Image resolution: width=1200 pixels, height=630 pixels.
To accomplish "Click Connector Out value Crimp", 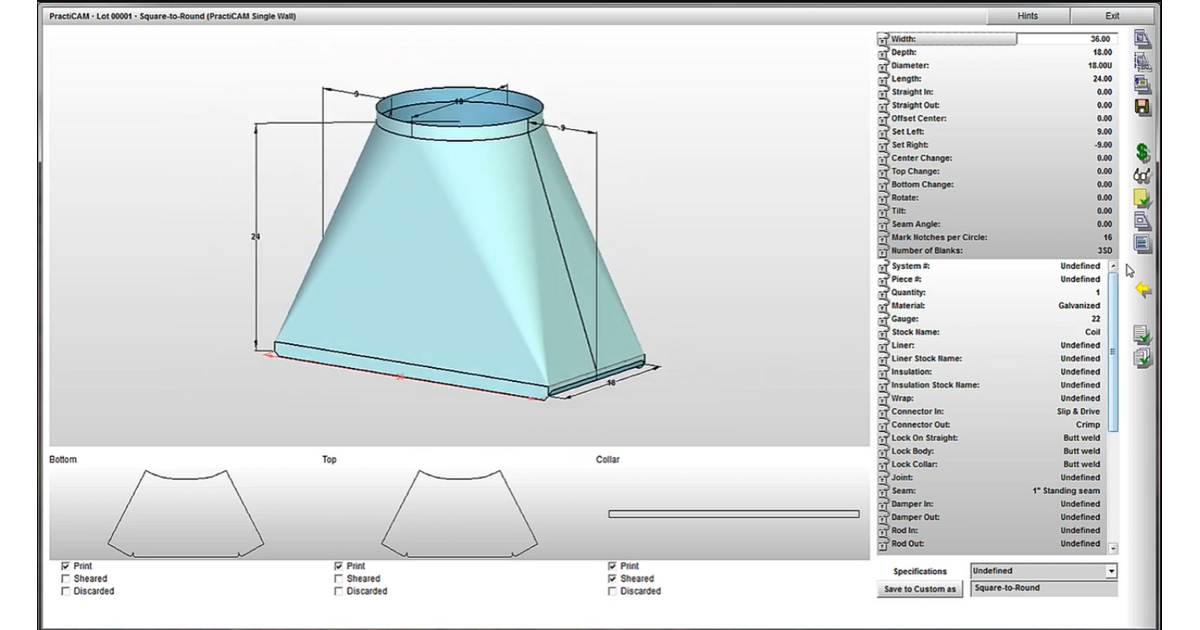I will 1088,424.
